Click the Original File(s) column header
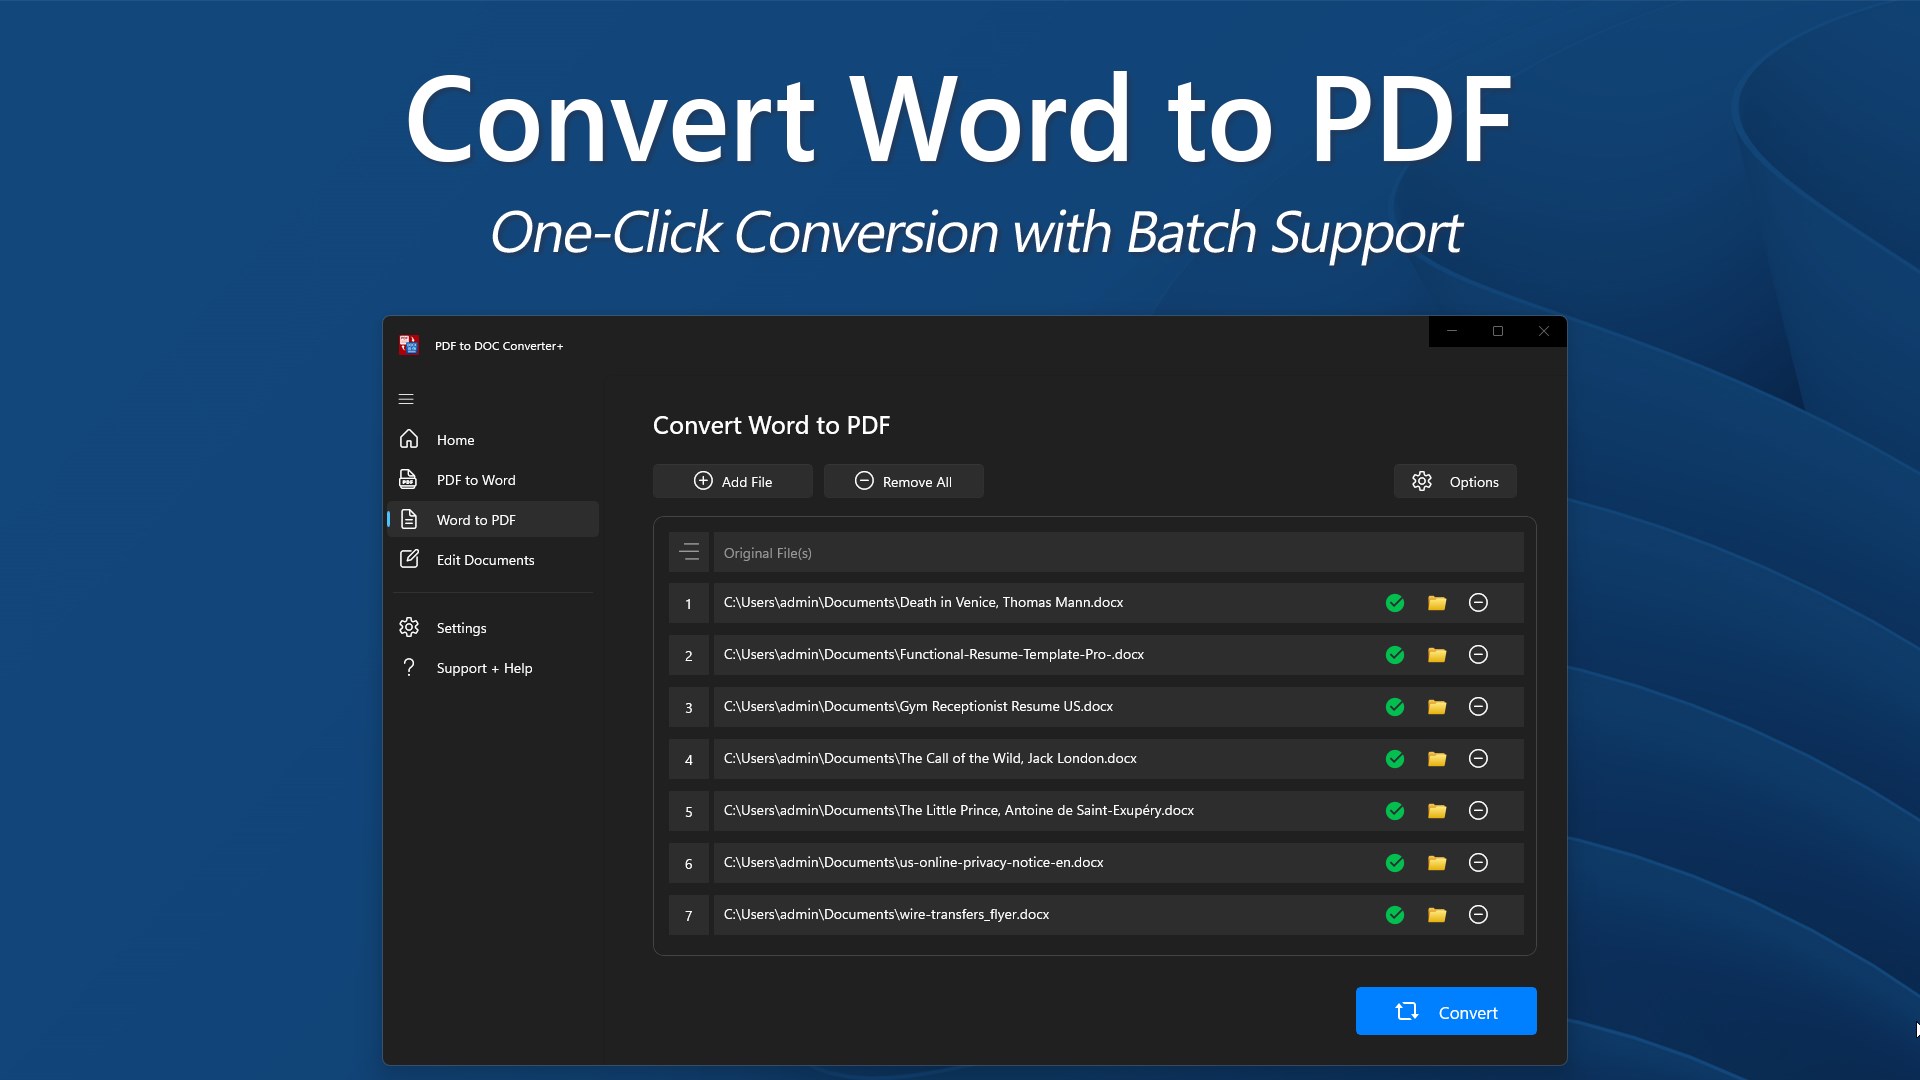 [1118, 552]
